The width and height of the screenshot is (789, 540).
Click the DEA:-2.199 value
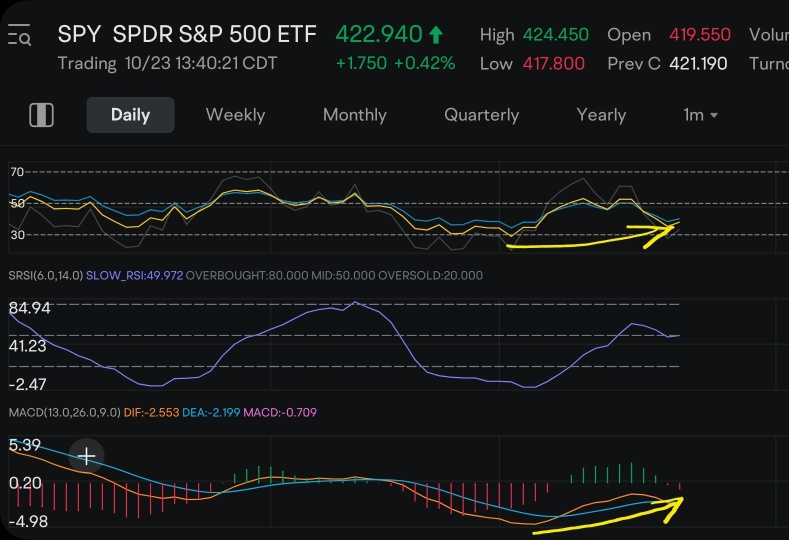211,413
